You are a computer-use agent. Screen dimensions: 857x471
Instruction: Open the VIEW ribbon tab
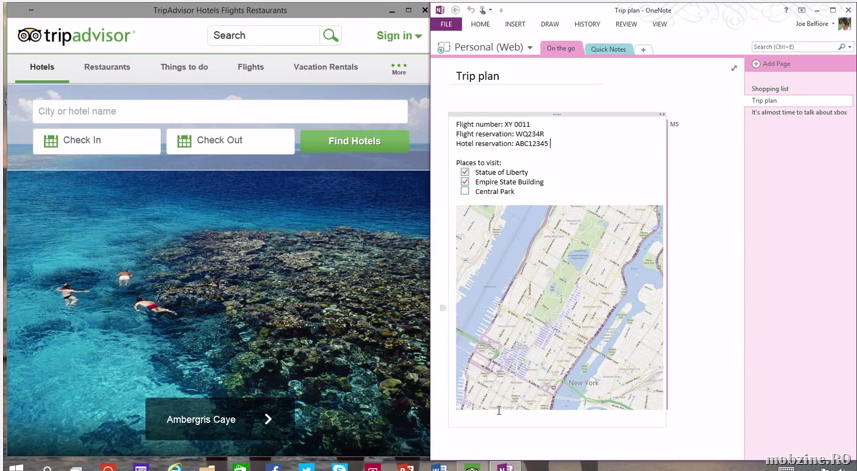(x=659, y=24)
